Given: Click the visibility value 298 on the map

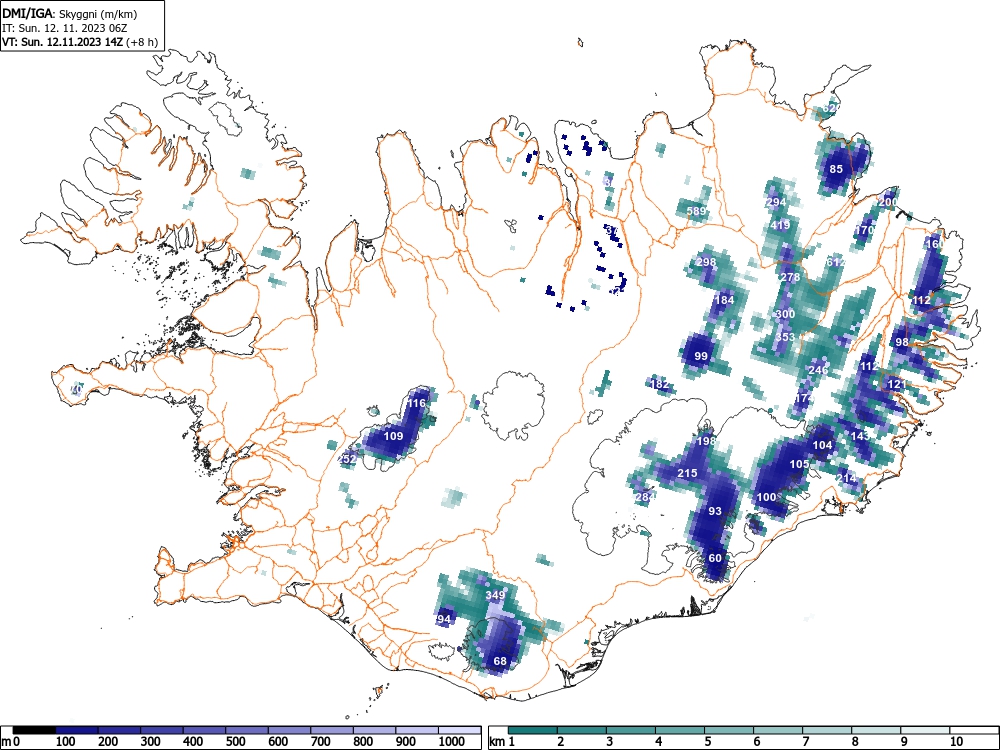Looking at the screenshot, I should 706,261.
